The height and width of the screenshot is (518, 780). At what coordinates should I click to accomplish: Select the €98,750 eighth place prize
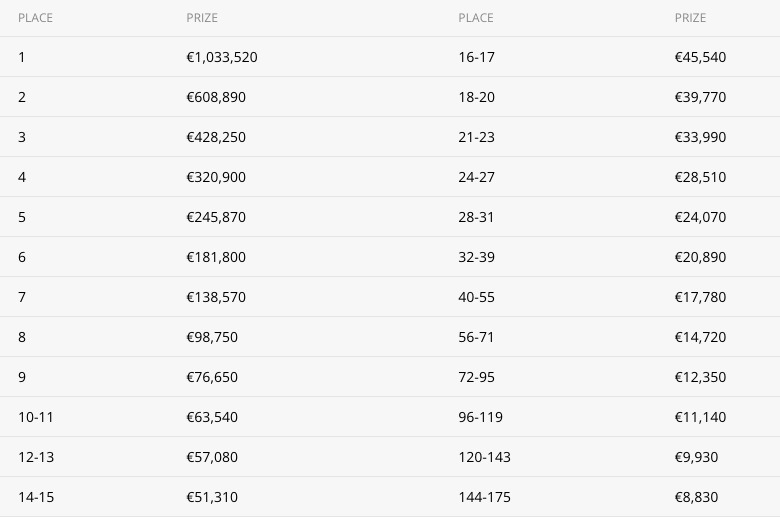pos(212,337)
